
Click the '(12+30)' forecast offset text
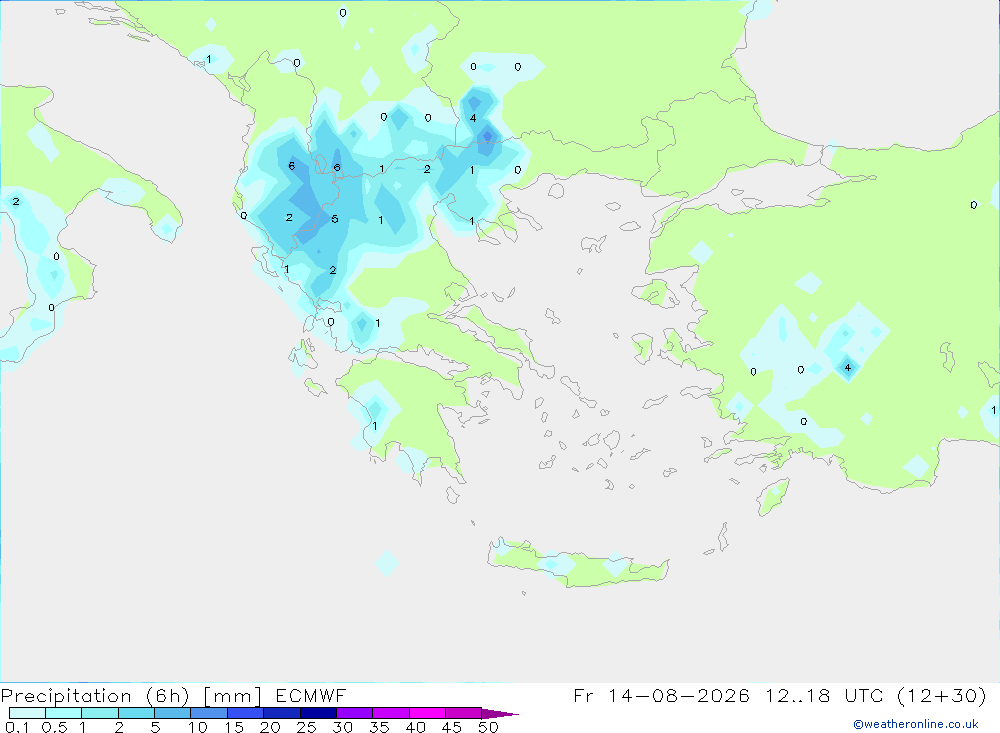tap(941, 695)
